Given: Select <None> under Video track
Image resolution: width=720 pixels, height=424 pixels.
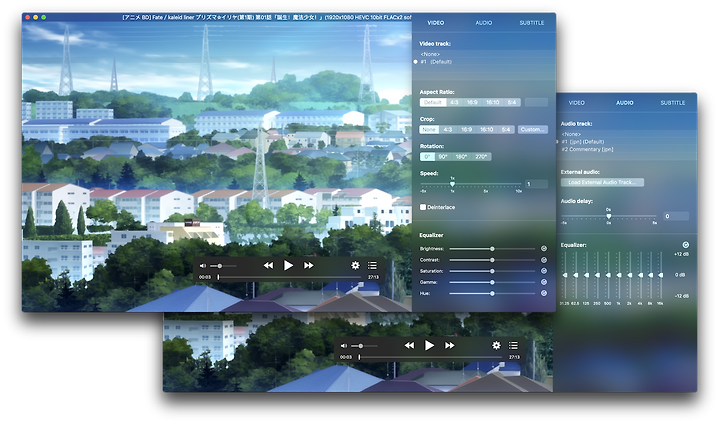Looking at the screenshot, I should point(430,54).
